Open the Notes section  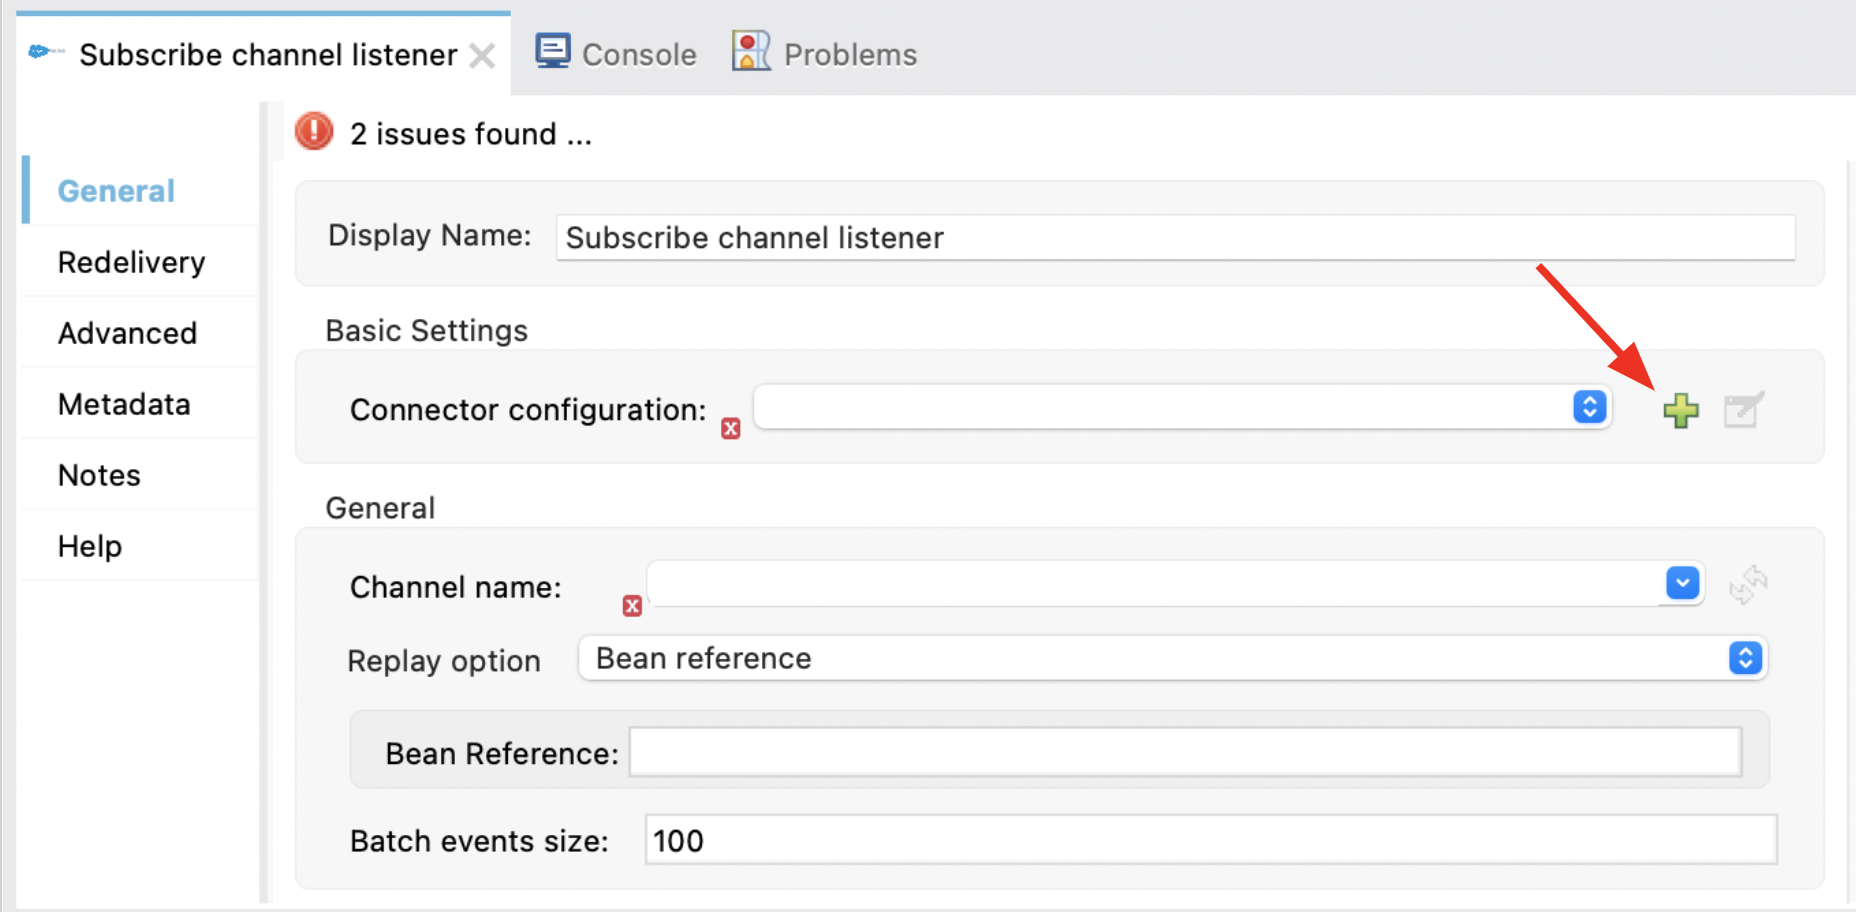click(x=99, y=475)
